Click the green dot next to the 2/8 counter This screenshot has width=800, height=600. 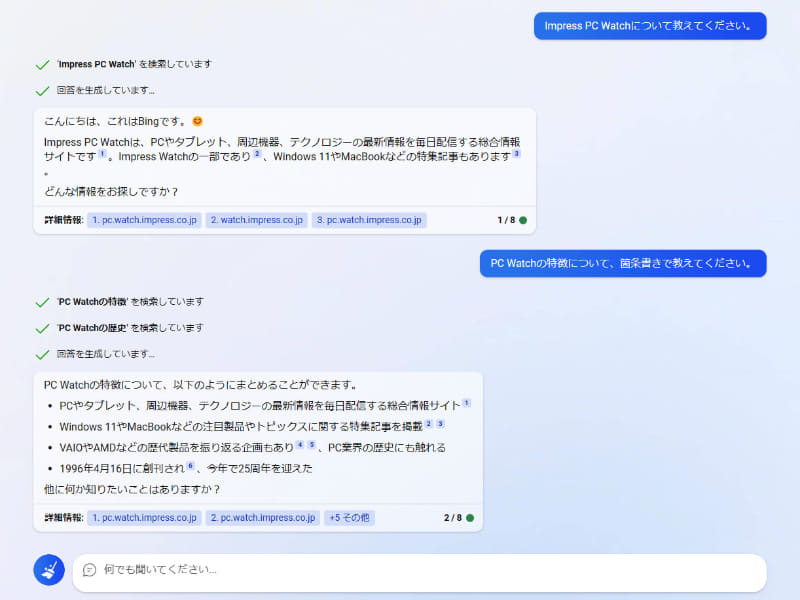[468, 518]
